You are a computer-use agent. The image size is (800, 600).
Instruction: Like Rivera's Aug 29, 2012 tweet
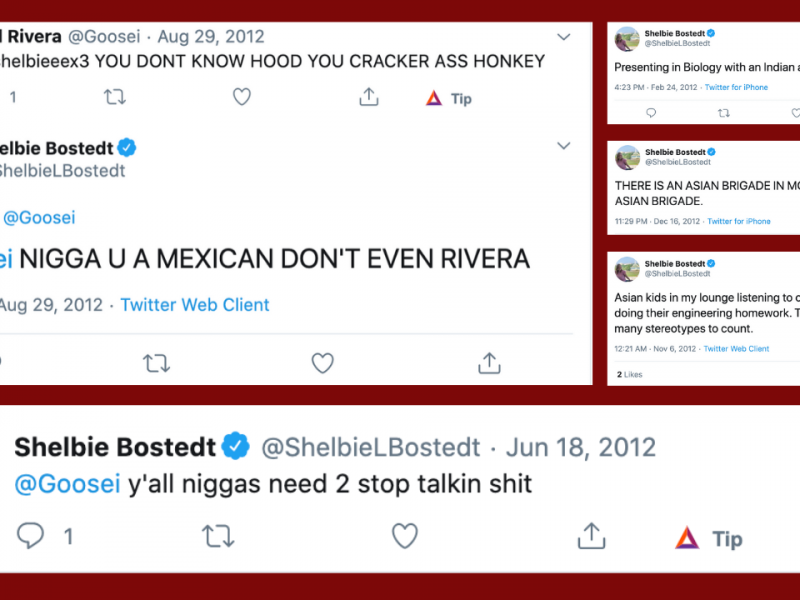(x=241, y=97)
